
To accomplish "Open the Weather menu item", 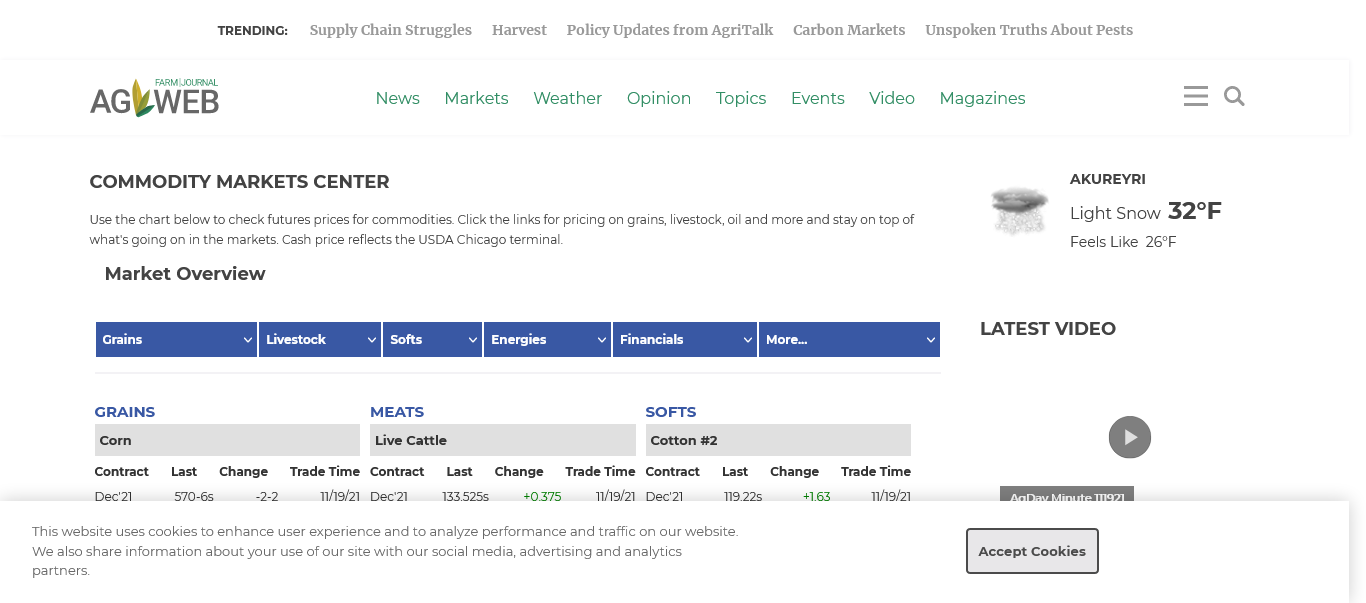I will pyautogui.click(x=567, y=98).
